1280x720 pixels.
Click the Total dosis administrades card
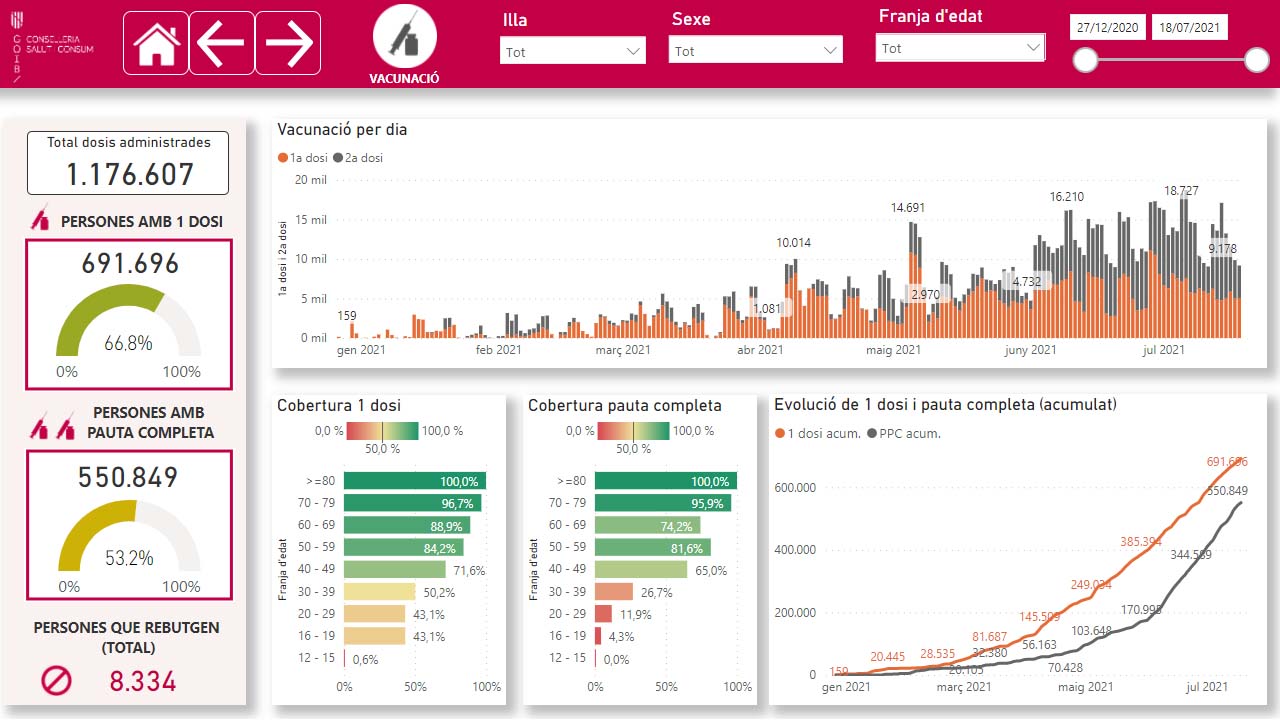(x=128, y=163)
